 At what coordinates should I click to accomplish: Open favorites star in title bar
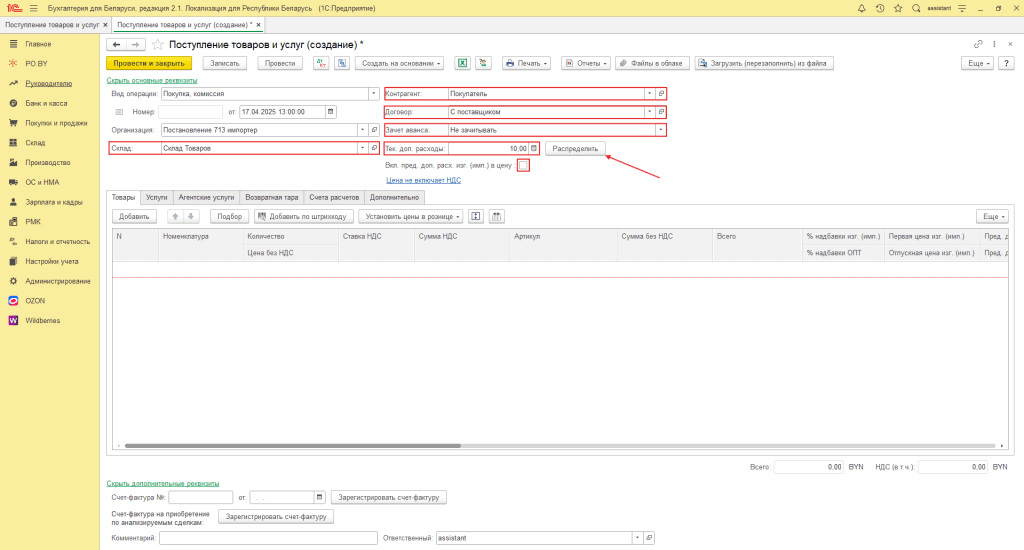[898, 8]
